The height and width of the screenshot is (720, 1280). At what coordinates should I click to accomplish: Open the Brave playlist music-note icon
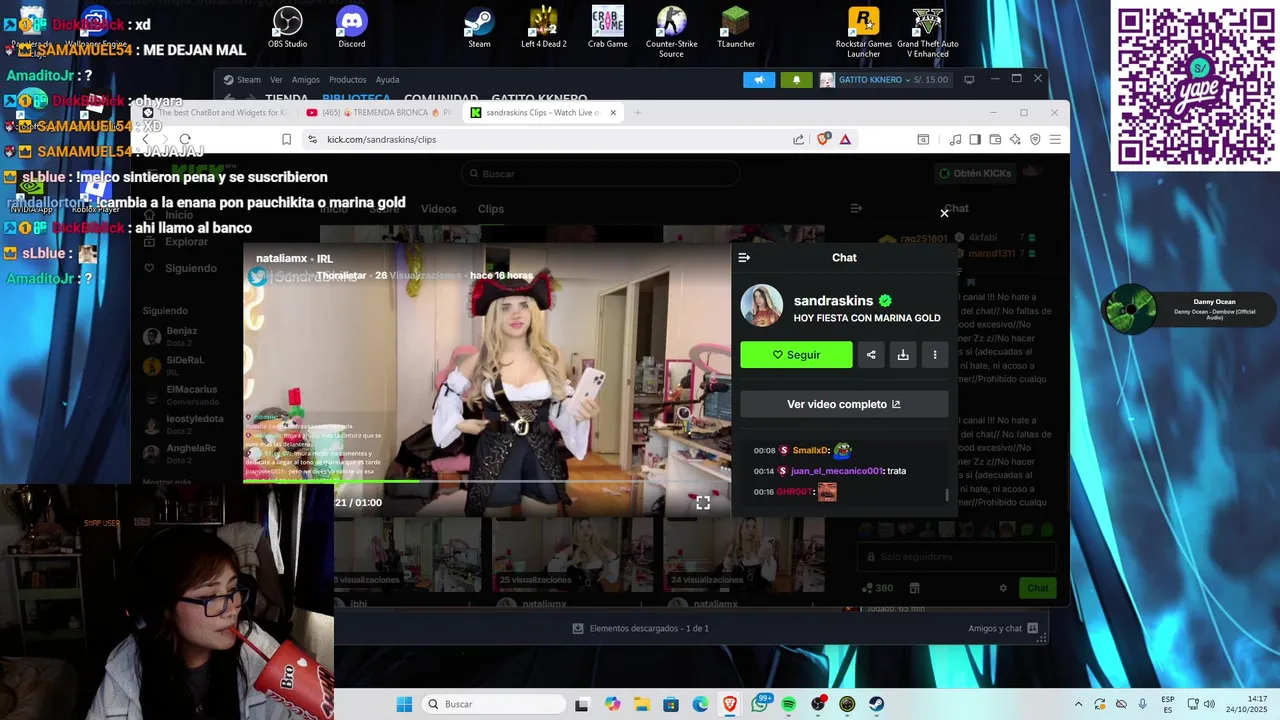pyautogui.click(x=955, y=139)
